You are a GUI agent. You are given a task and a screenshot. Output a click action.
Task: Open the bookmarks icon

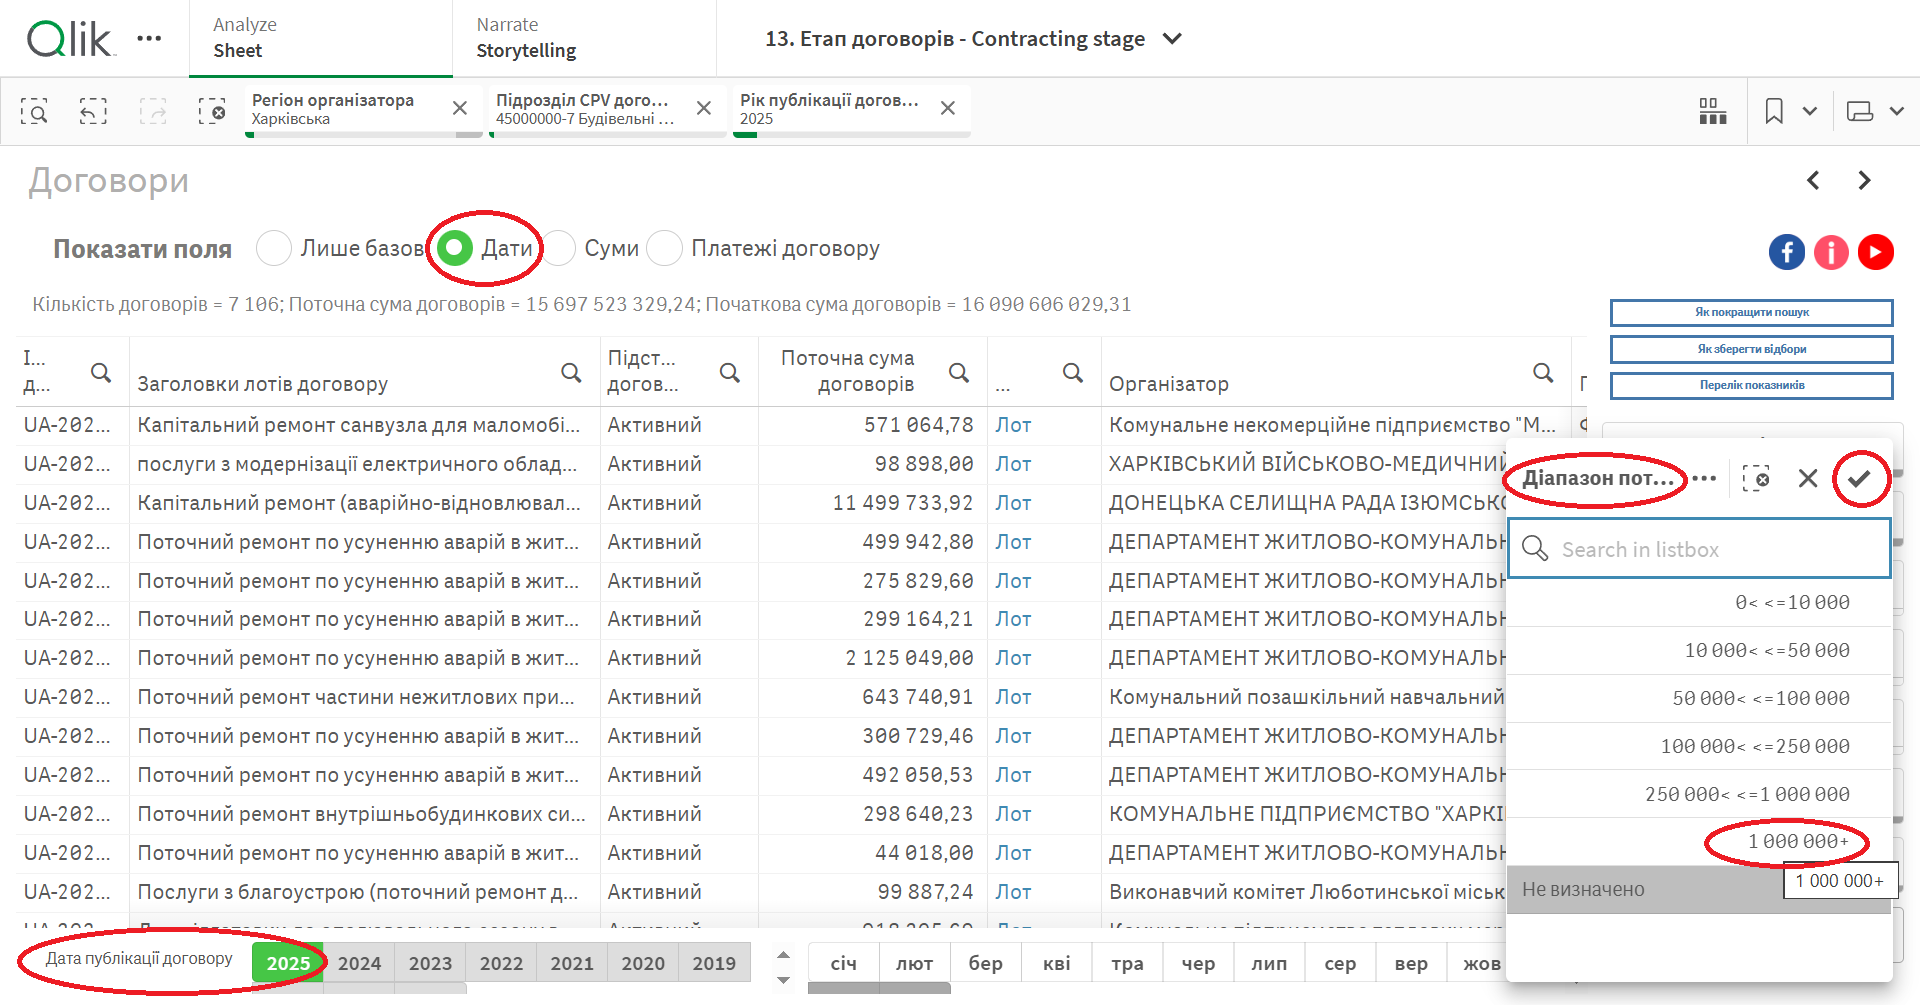click(x=1774, y=111)
